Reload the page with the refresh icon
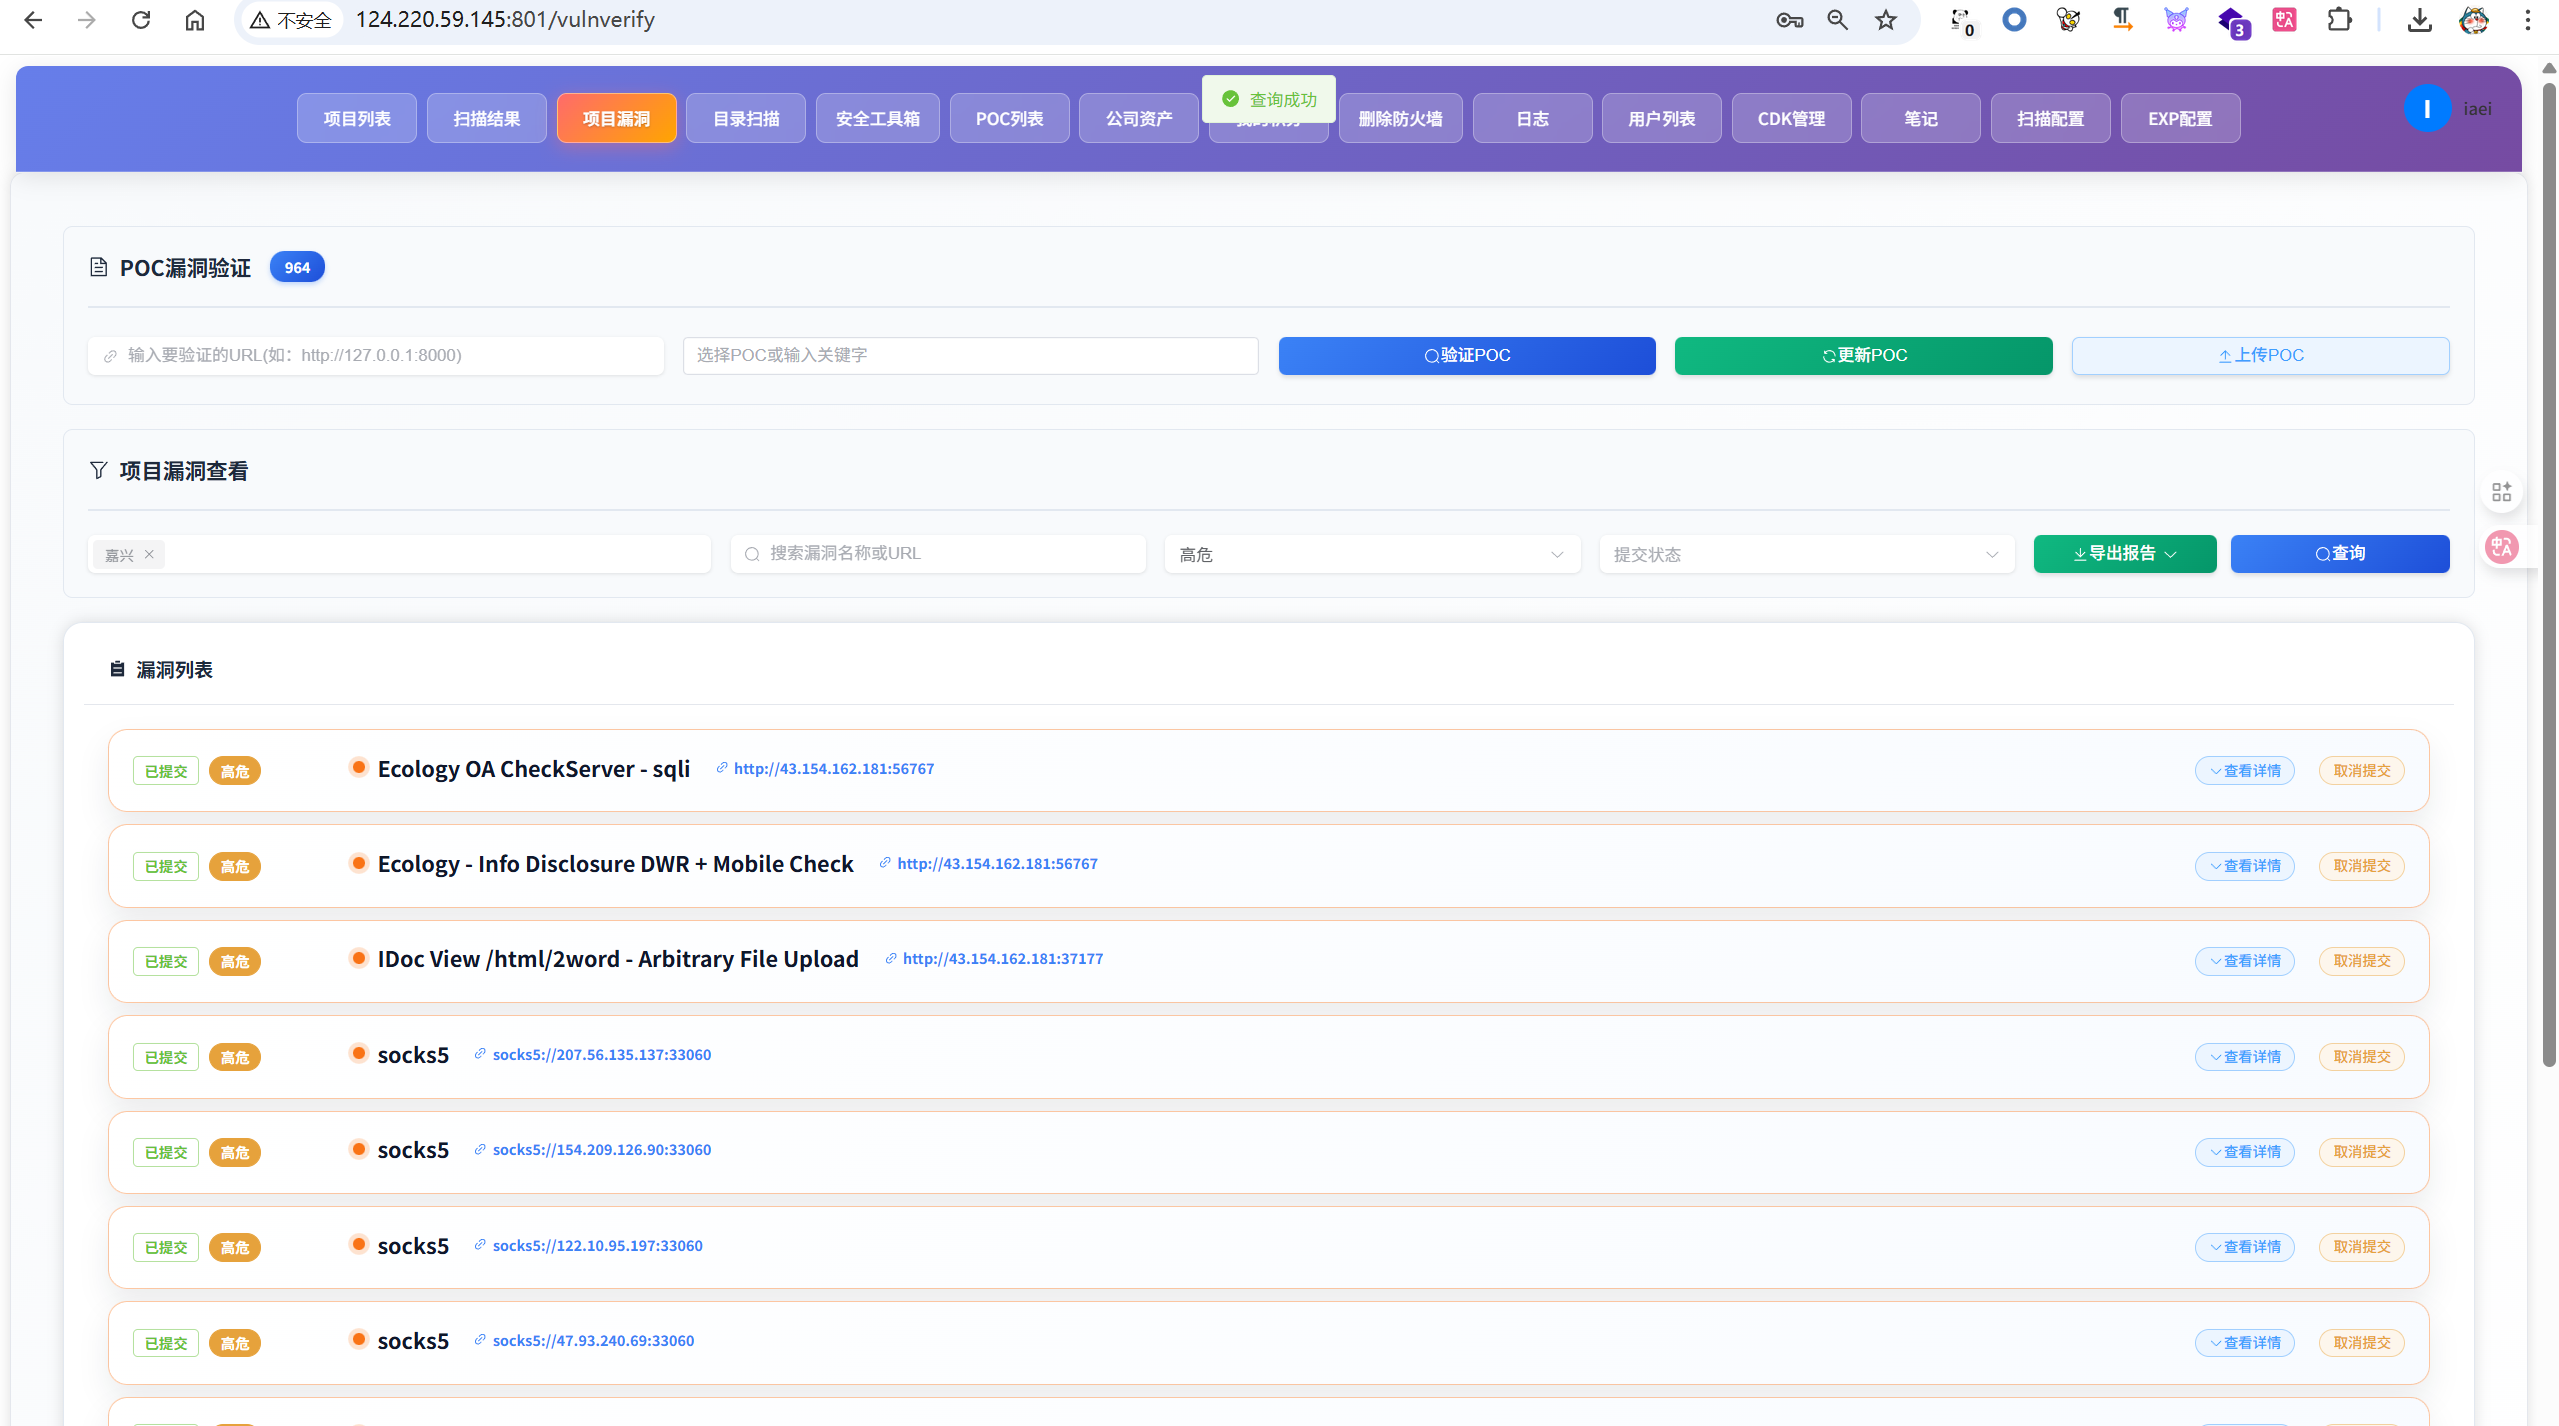Viewport: 2559px width, 1426px height. [x=141, y=20]
